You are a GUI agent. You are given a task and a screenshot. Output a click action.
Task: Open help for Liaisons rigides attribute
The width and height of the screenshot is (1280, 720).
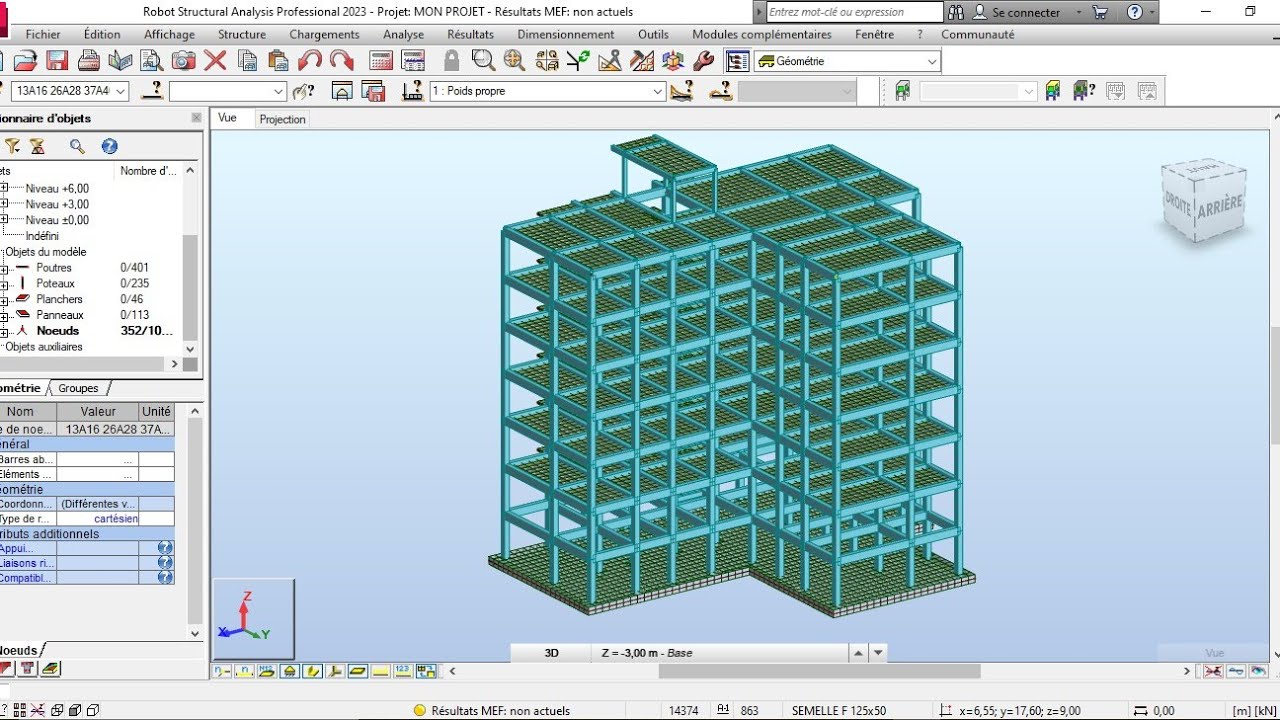(x=165, y=563)
